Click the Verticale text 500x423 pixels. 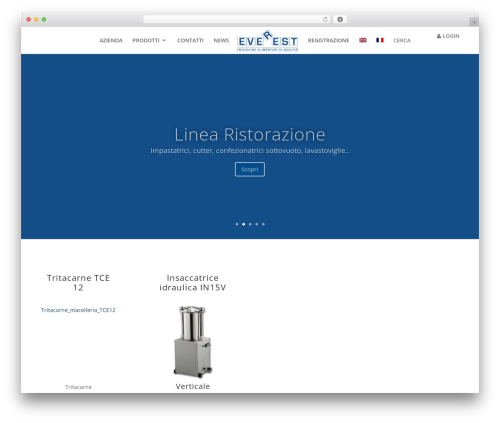coord(193,386)
